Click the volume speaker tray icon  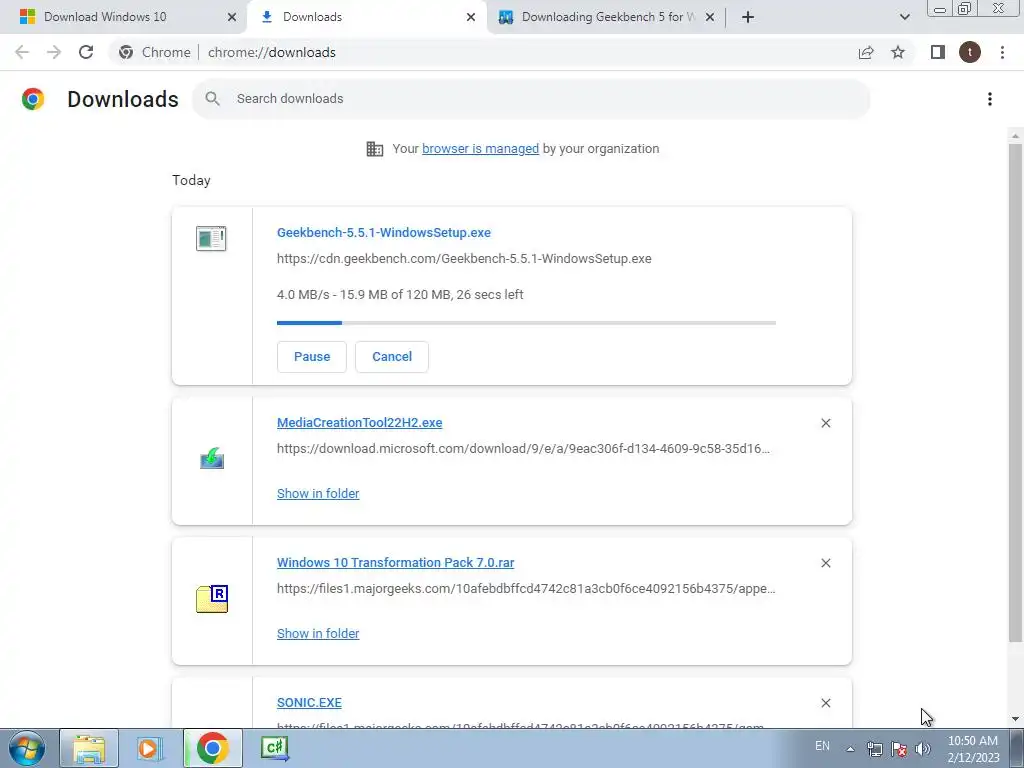coord(922,749)
